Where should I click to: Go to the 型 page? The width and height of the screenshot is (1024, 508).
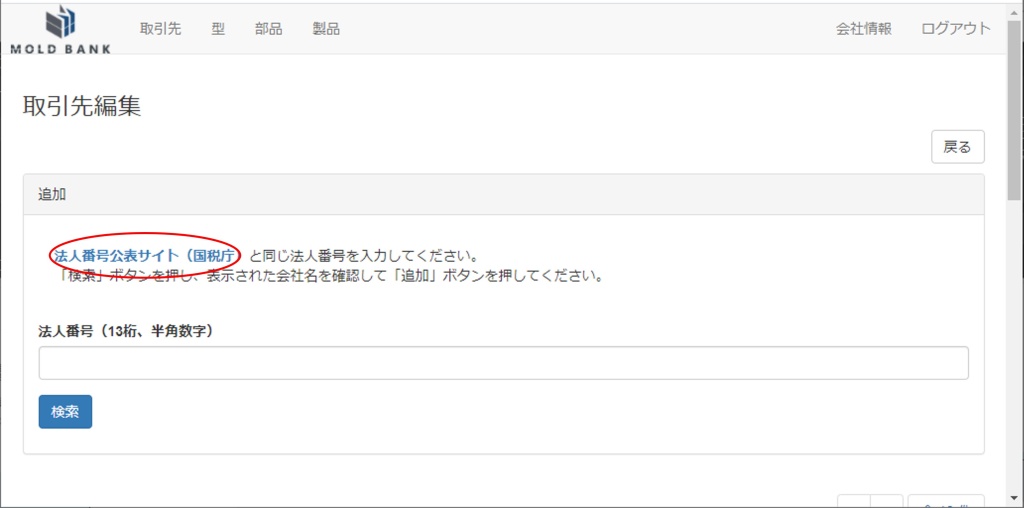click(218, 29)
